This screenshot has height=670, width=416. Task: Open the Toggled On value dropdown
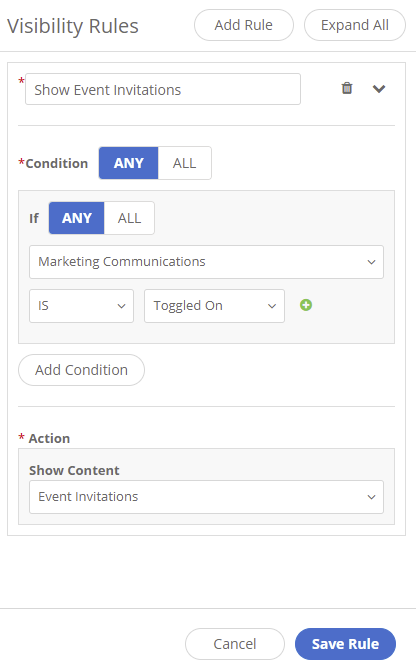[214, 306]
